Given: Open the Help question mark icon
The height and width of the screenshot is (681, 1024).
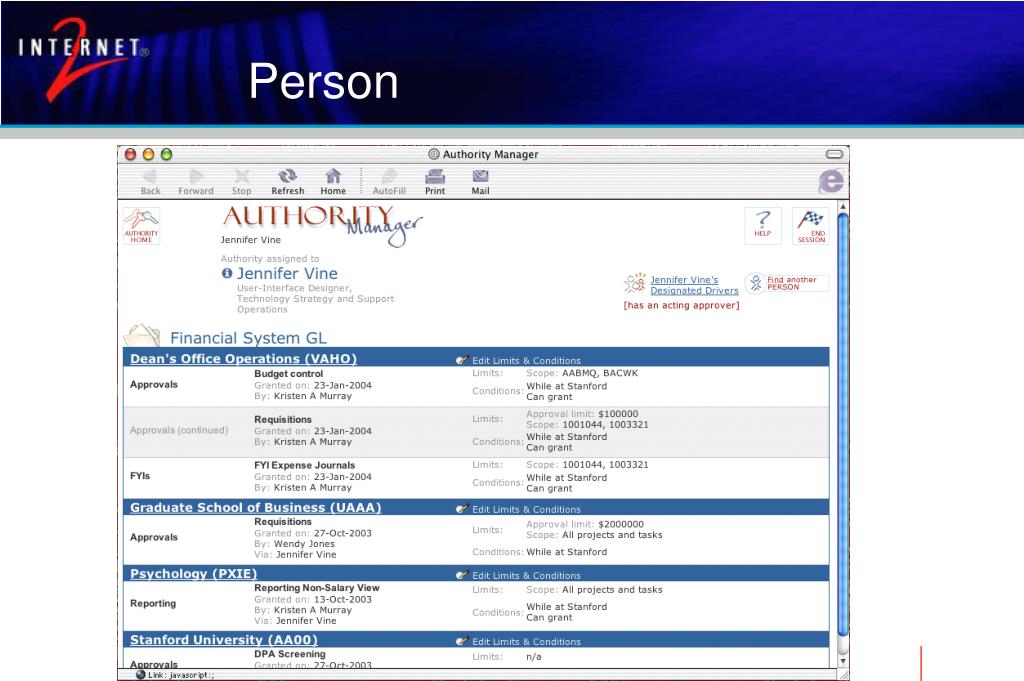Looking at the screenshot, I should [x=763, y=225].
